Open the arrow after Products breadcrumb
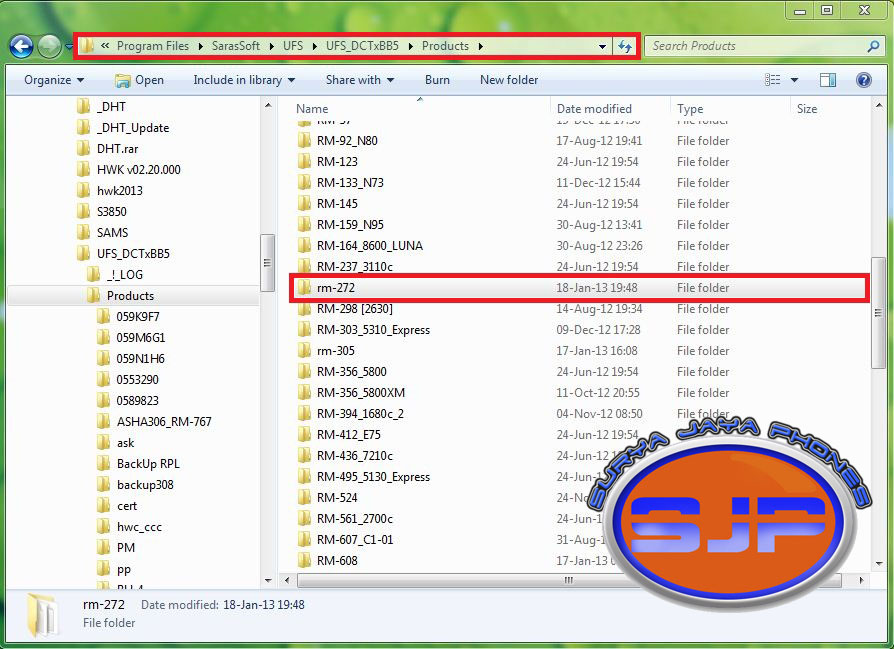 point(481,46)
